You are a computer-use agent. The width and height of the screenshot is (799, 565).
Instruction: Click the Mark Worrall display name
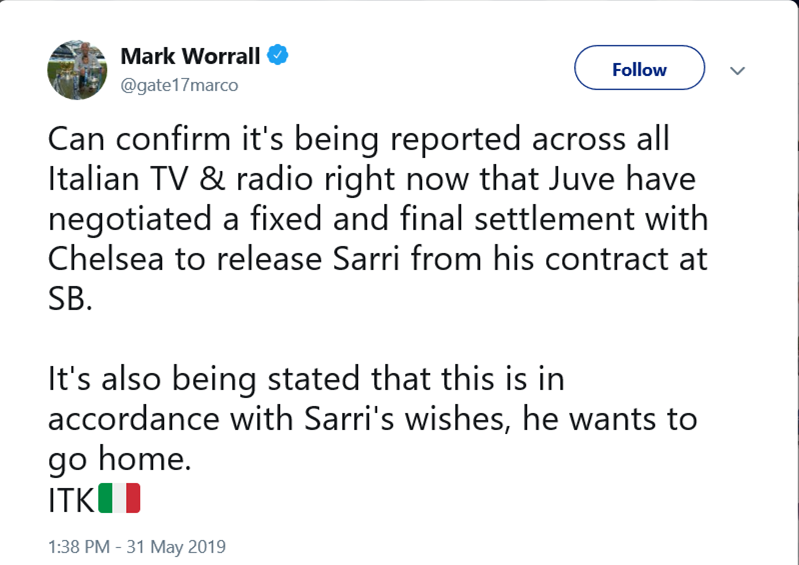[x=190, y=56]
